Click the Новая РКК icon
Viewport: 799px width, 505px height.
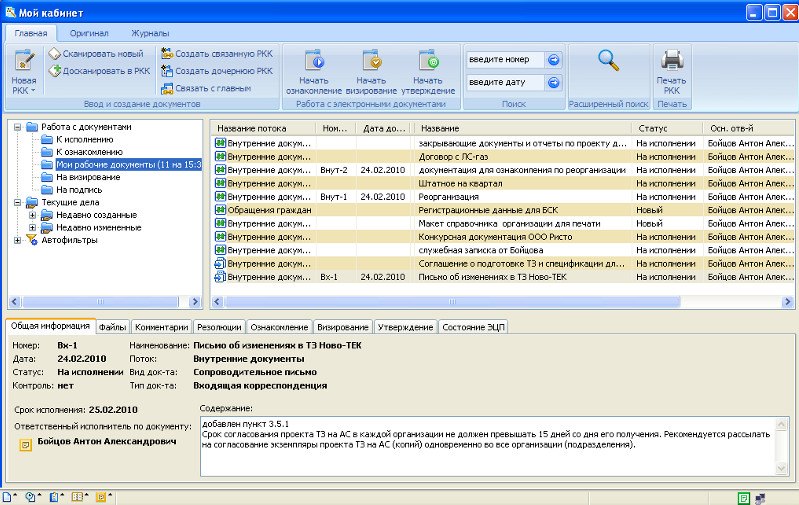click(x=23, y=60)
